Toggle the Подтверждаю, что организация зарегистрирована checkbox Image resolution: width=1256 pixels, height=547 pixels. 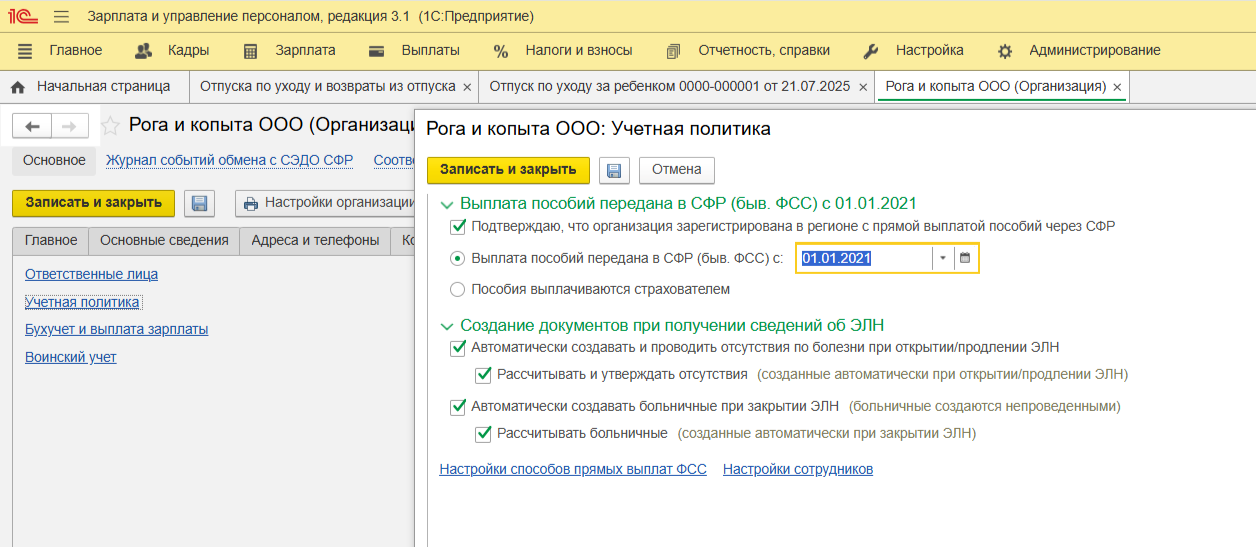pyautogui.click(x=458, y=226)
